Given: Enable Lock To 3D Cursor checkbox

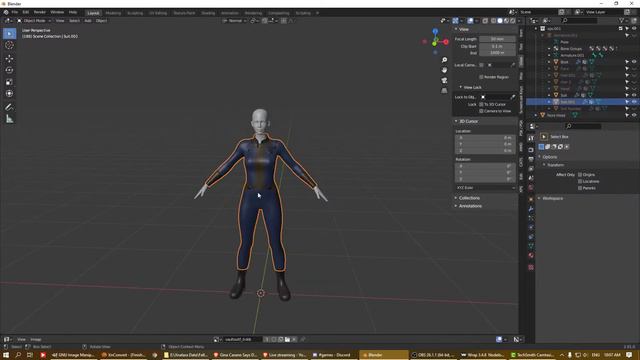Looking at the screenshot, I should tap(481, 104).
